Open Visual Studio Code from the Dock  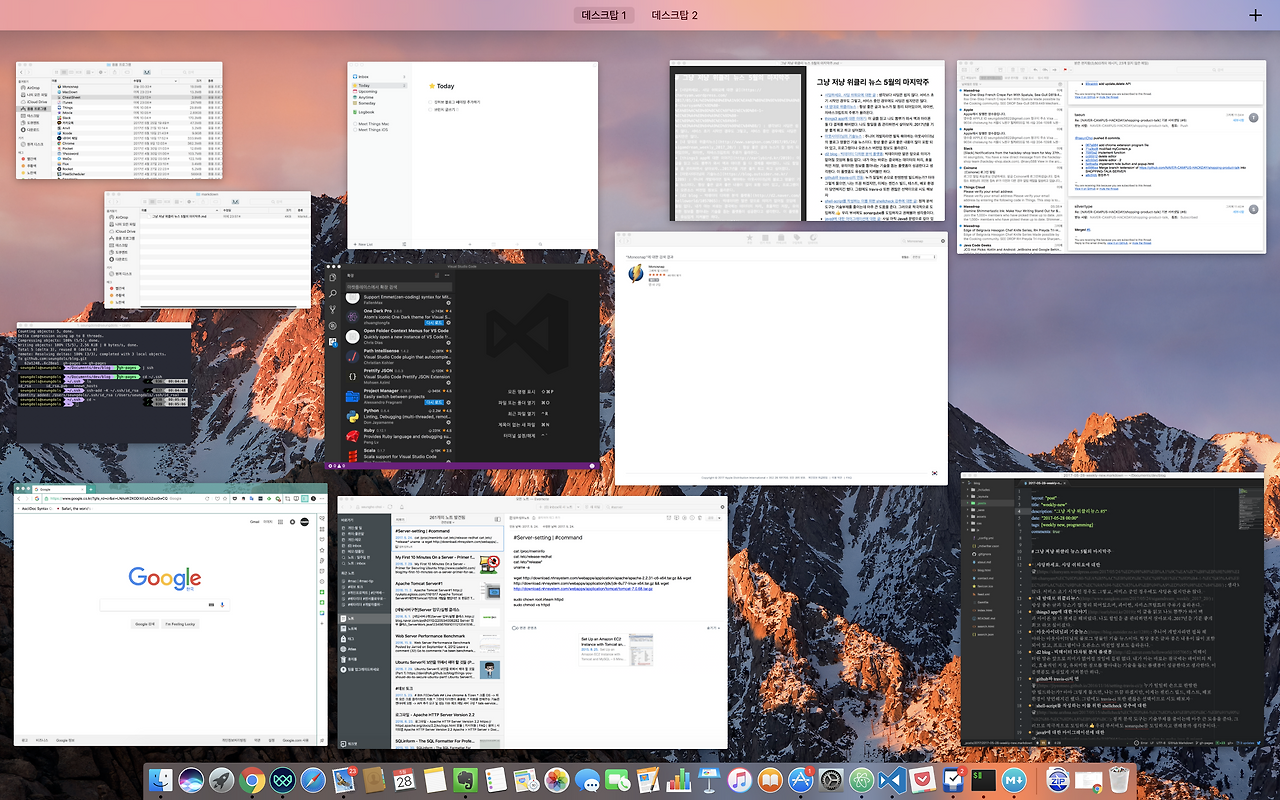pos(892,780)
